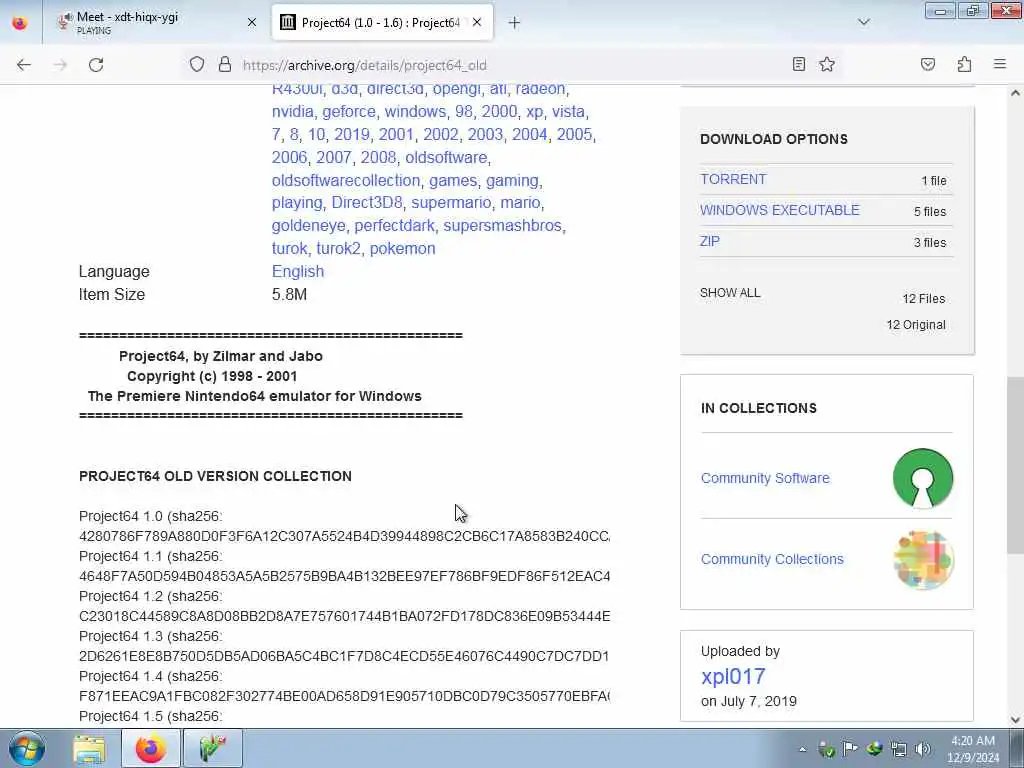Open the Firefox View icon in tab bar
1024x768 pixels.
[20, 23]
